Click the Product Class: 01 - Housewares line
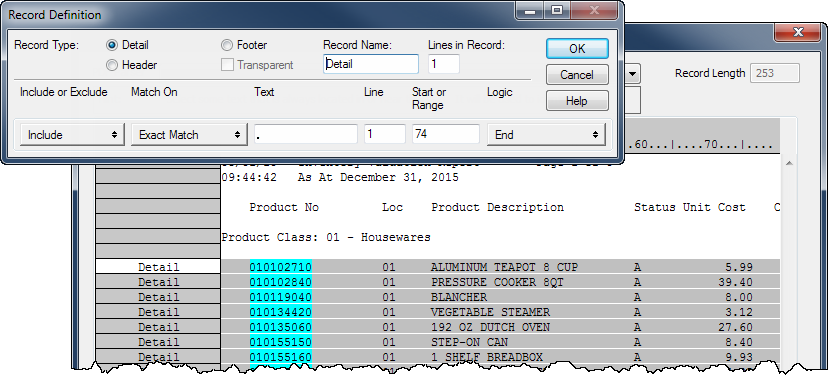Screen dimensions: 828x378 326,238
